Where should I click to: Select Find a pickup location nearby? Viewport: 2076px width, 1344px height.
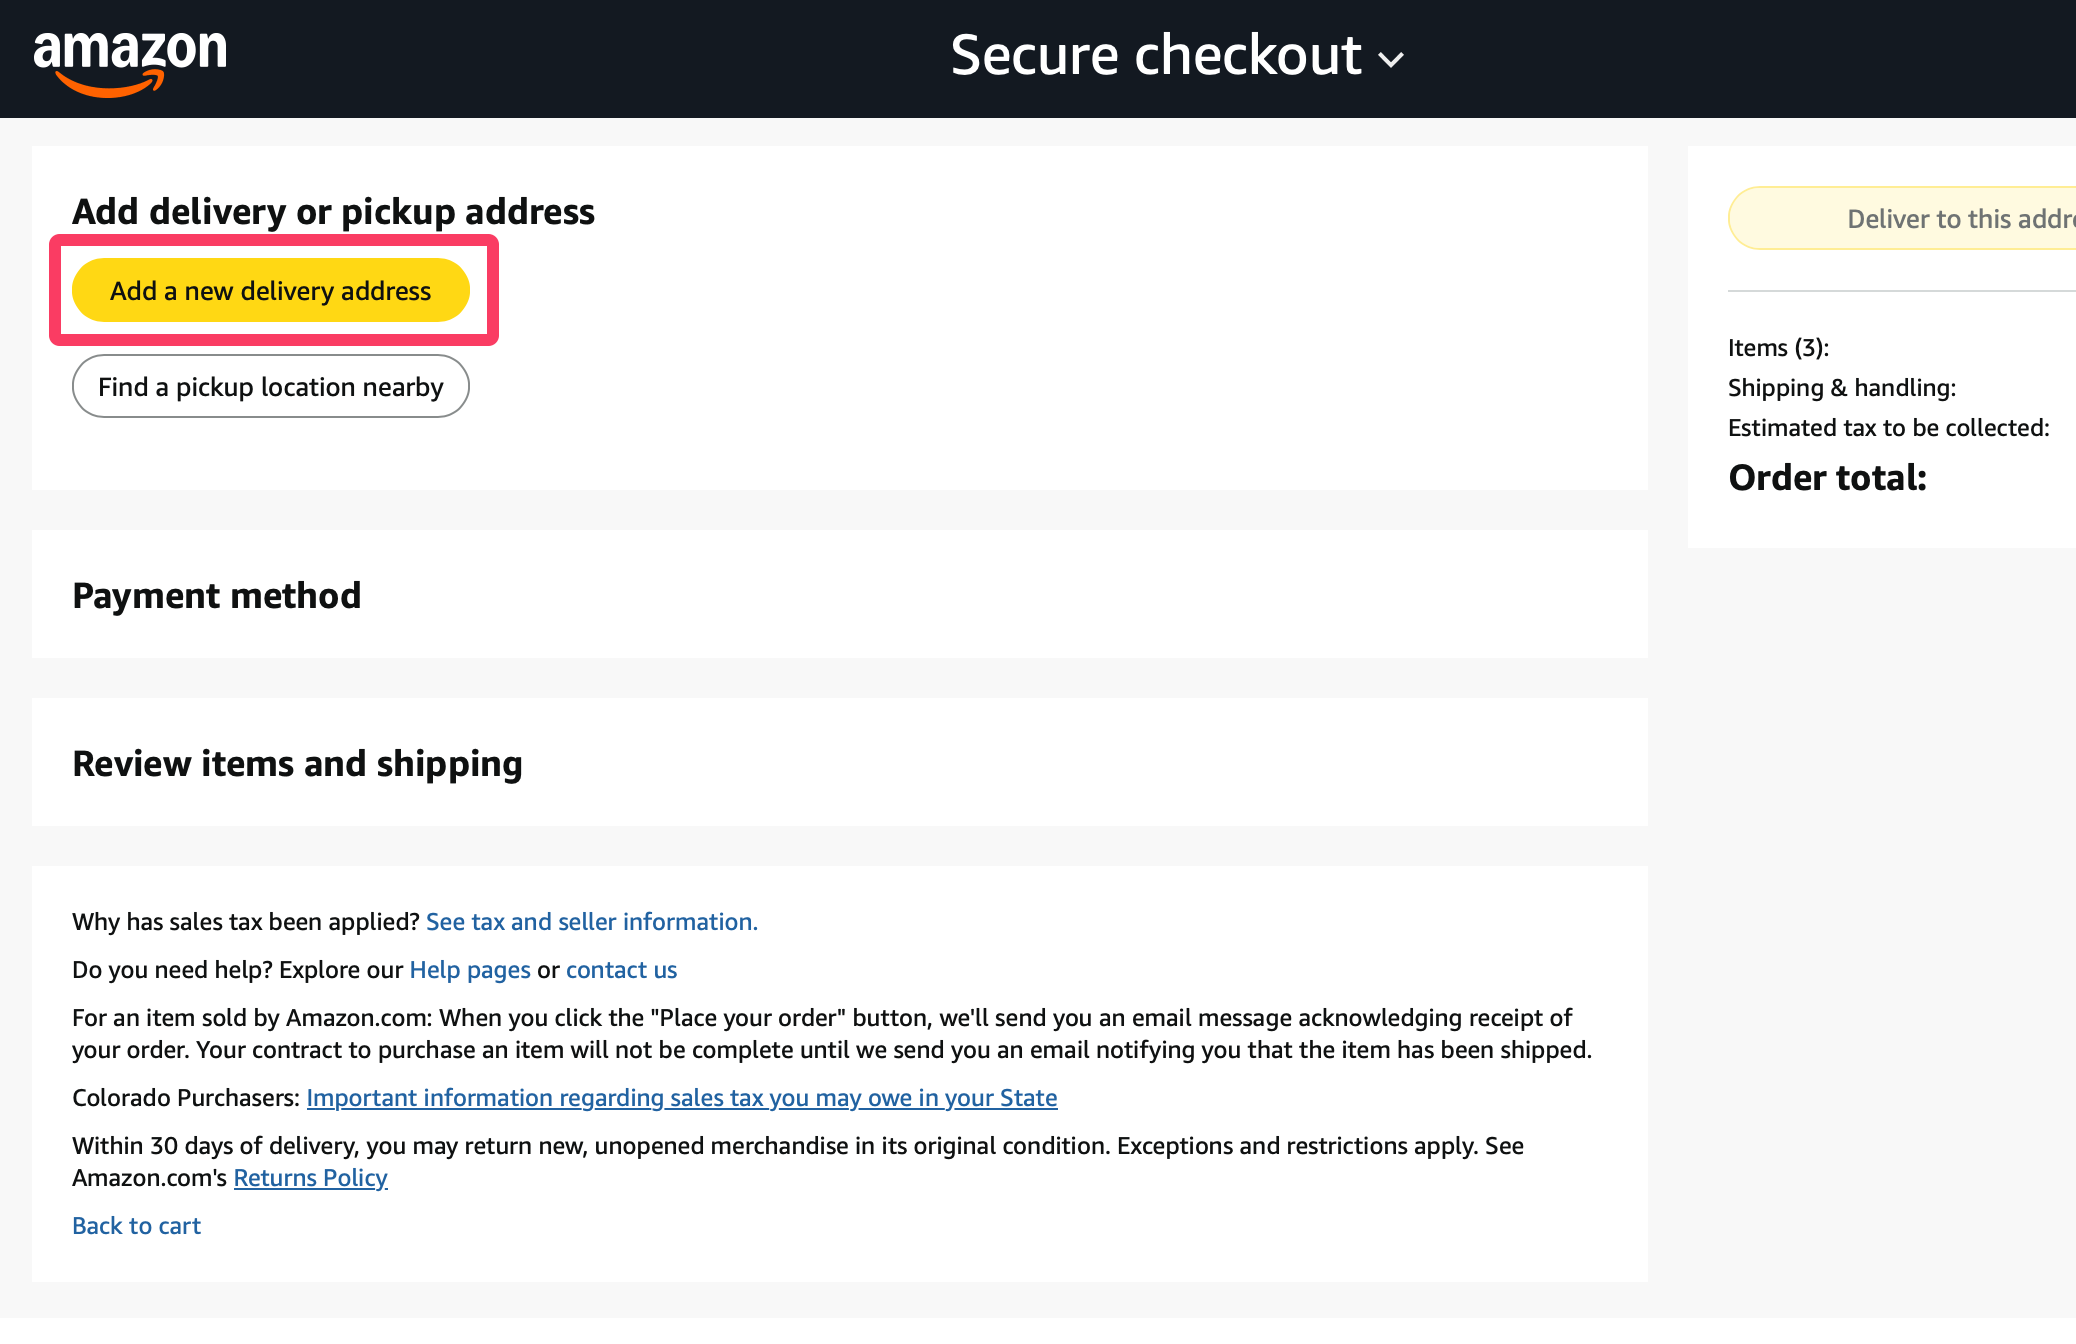tap(270, 387)
